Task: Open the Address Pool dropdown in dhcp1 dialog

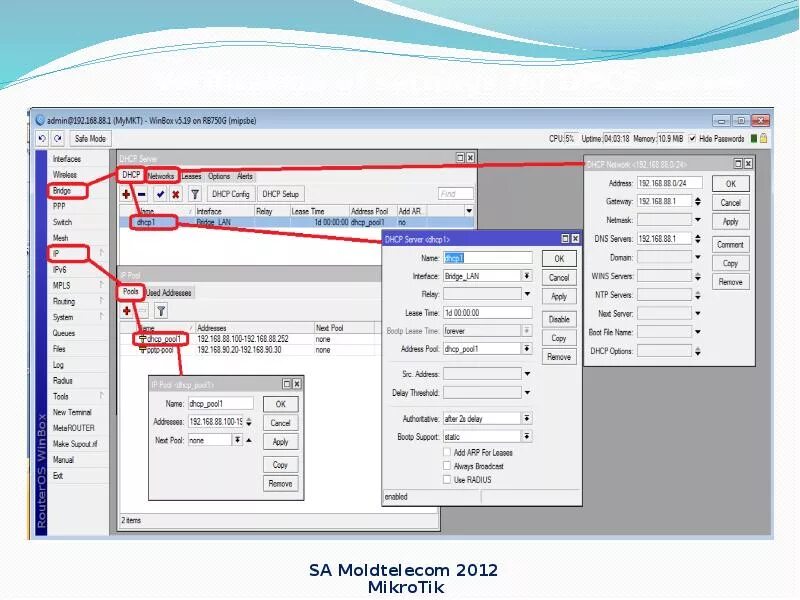Action: [527, 348]
